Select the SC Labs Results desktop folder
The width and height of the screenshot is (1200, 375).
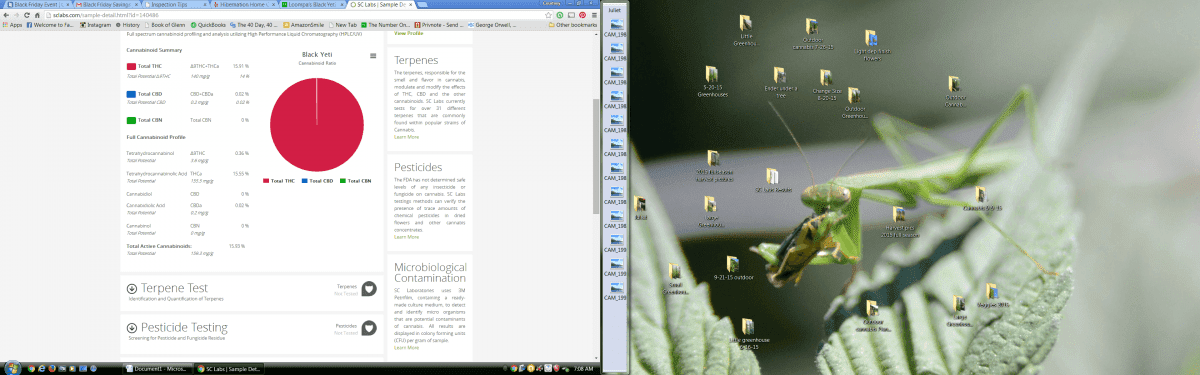772,180
